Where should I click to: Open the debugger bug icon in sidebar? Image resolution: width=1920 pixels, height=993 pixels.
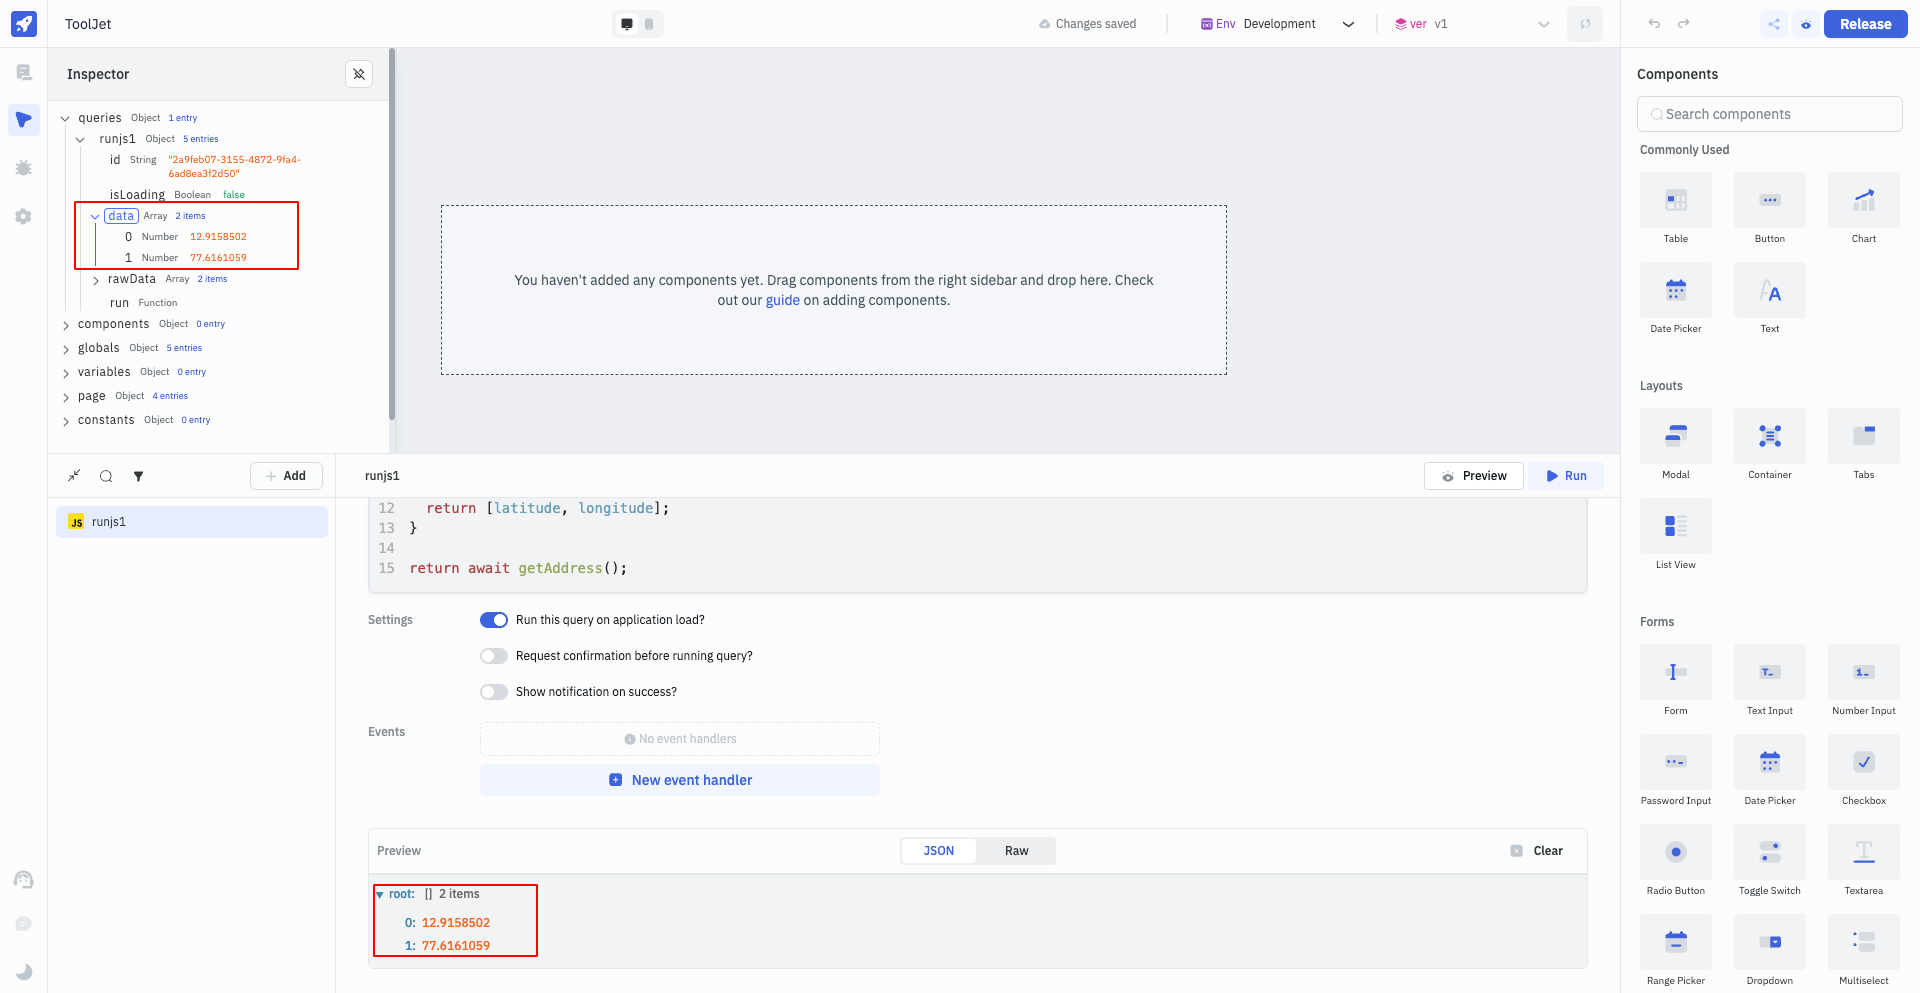click(x=24, y=168)
